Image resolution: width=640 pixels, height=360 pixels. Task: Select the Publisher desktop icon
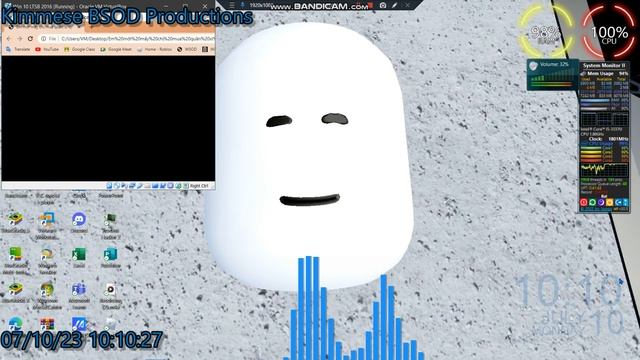110,258
